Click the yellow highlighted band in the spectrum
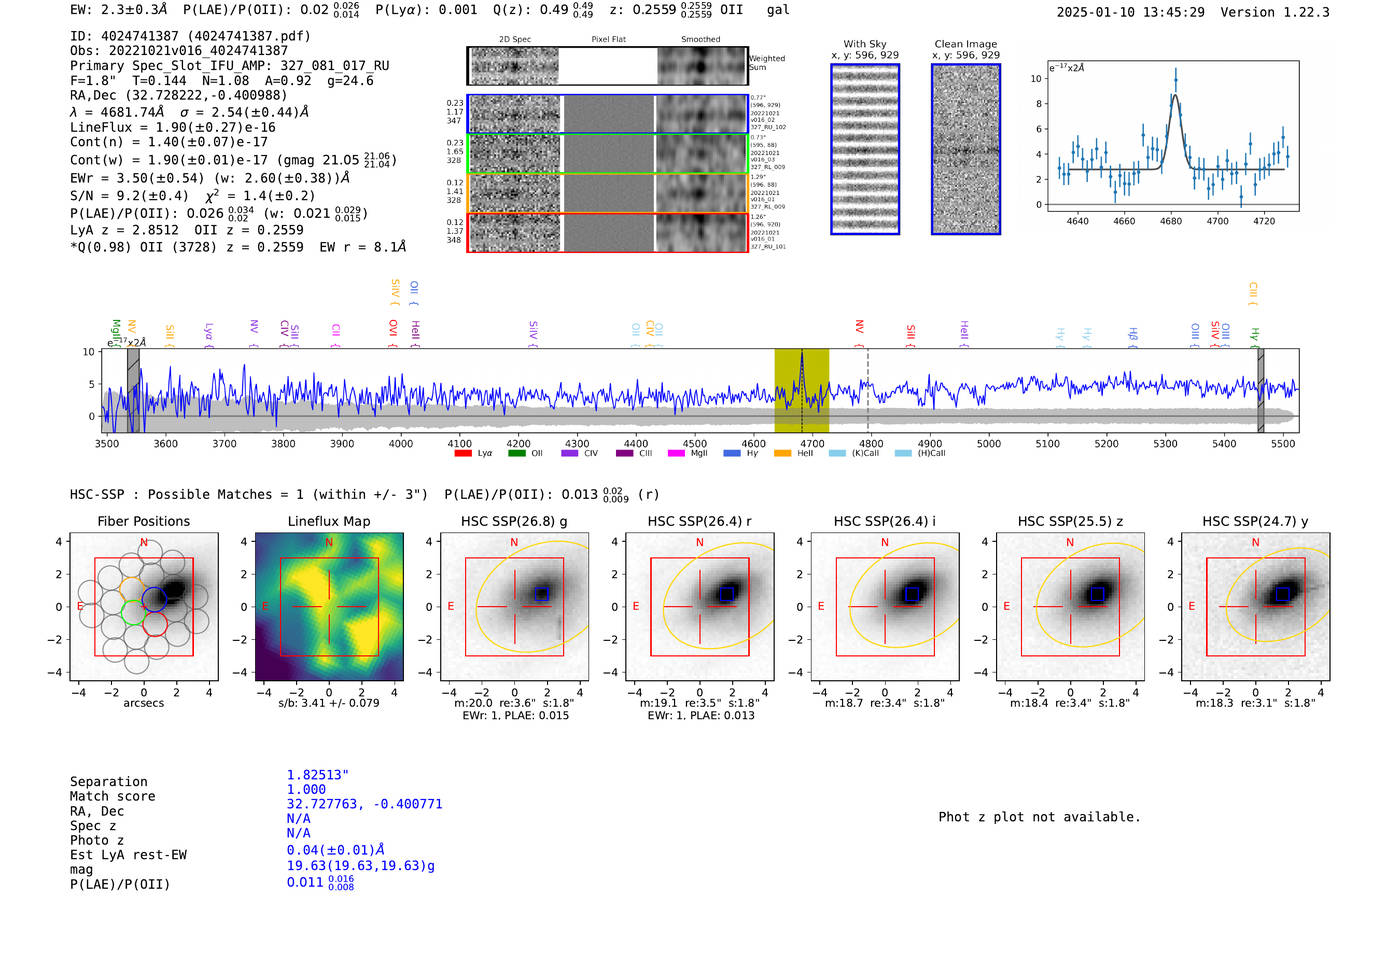The image size is (1400, 953). [x=802, y=390]
